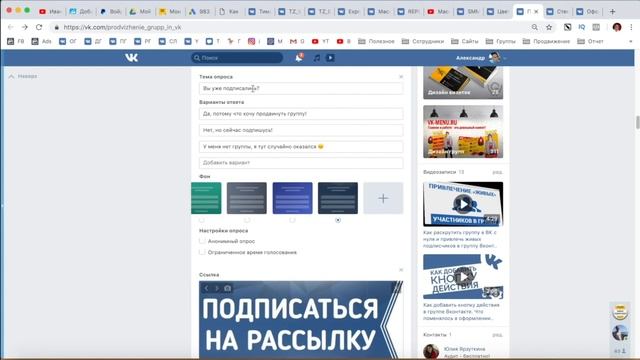640x360 pixels.
Task: Select the blue poll background radio
Action: click(x=292, y=220)
